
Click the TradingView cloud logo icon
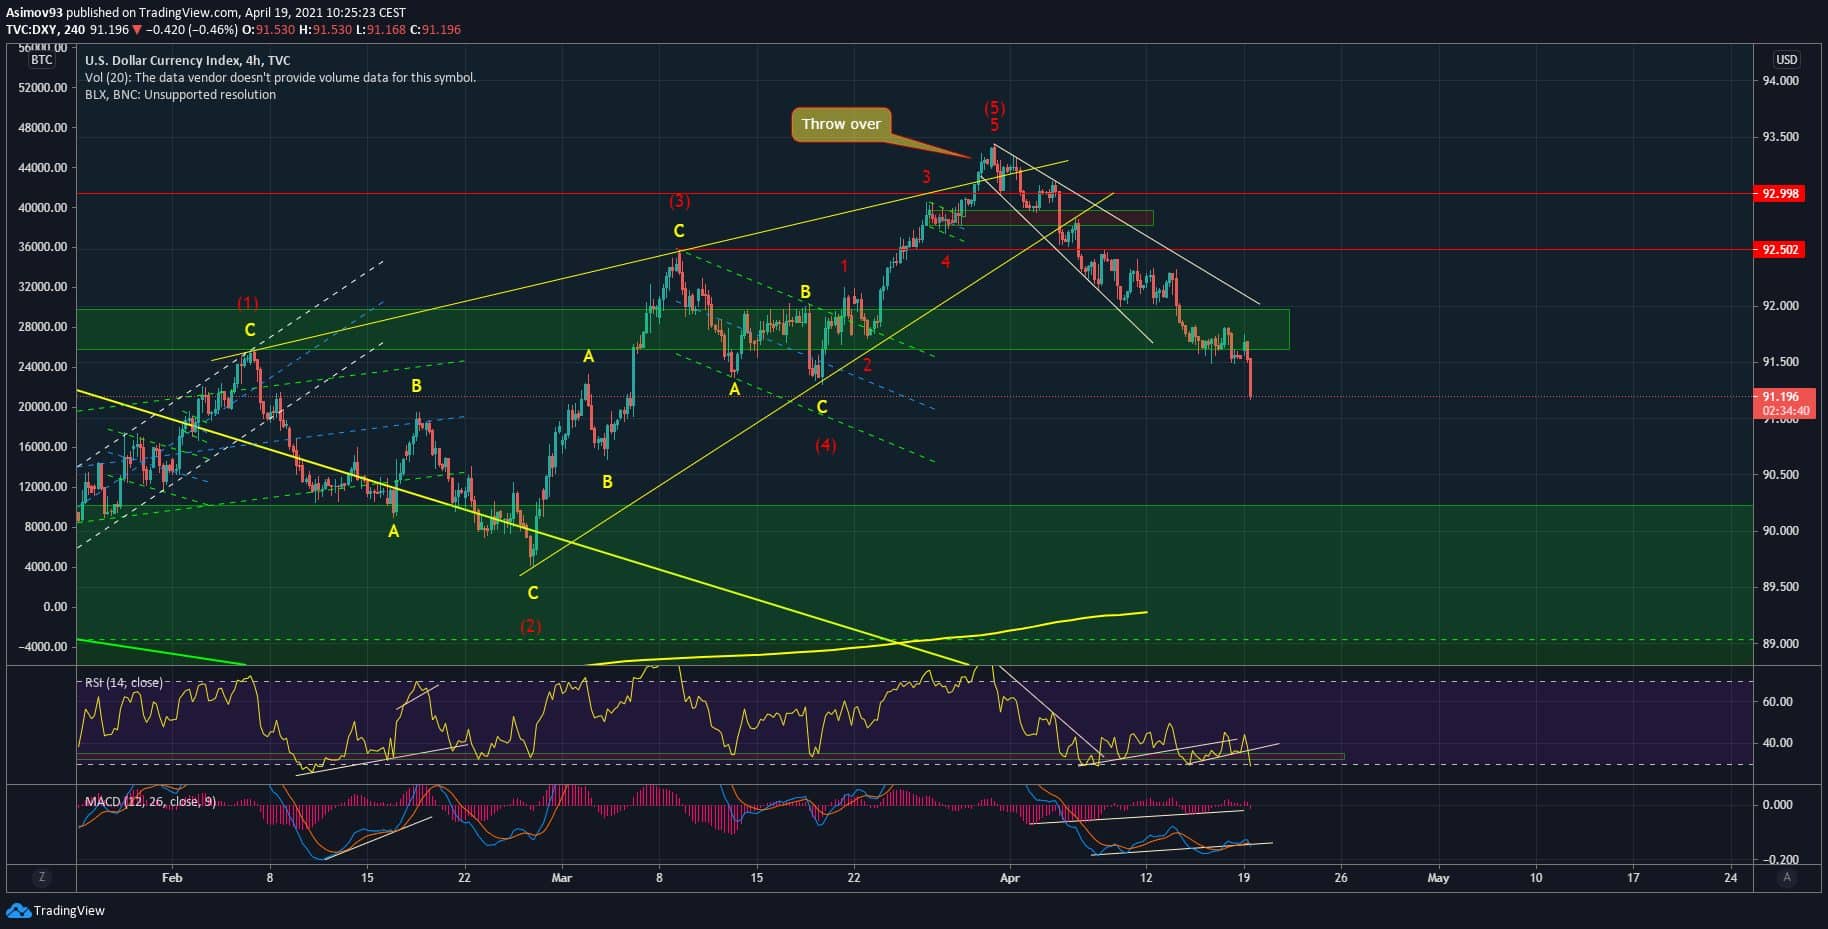click(18, 910)
